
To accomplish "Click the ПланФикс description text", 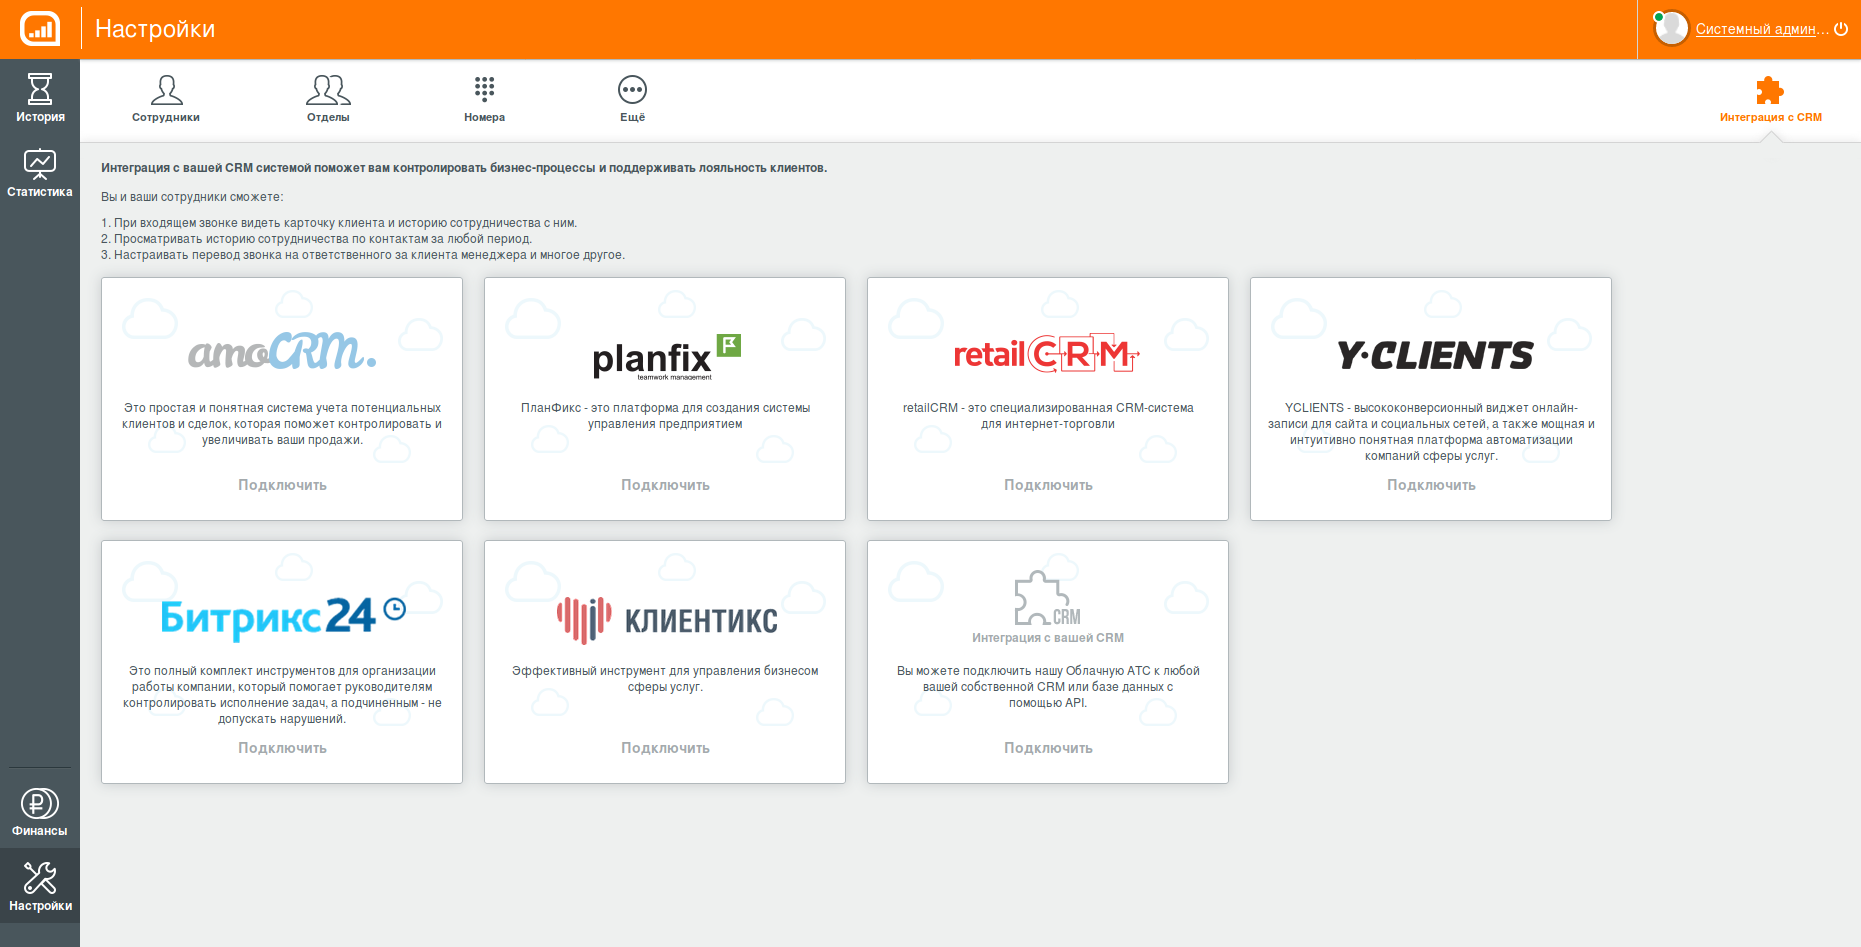I will [x=665, y=416].
